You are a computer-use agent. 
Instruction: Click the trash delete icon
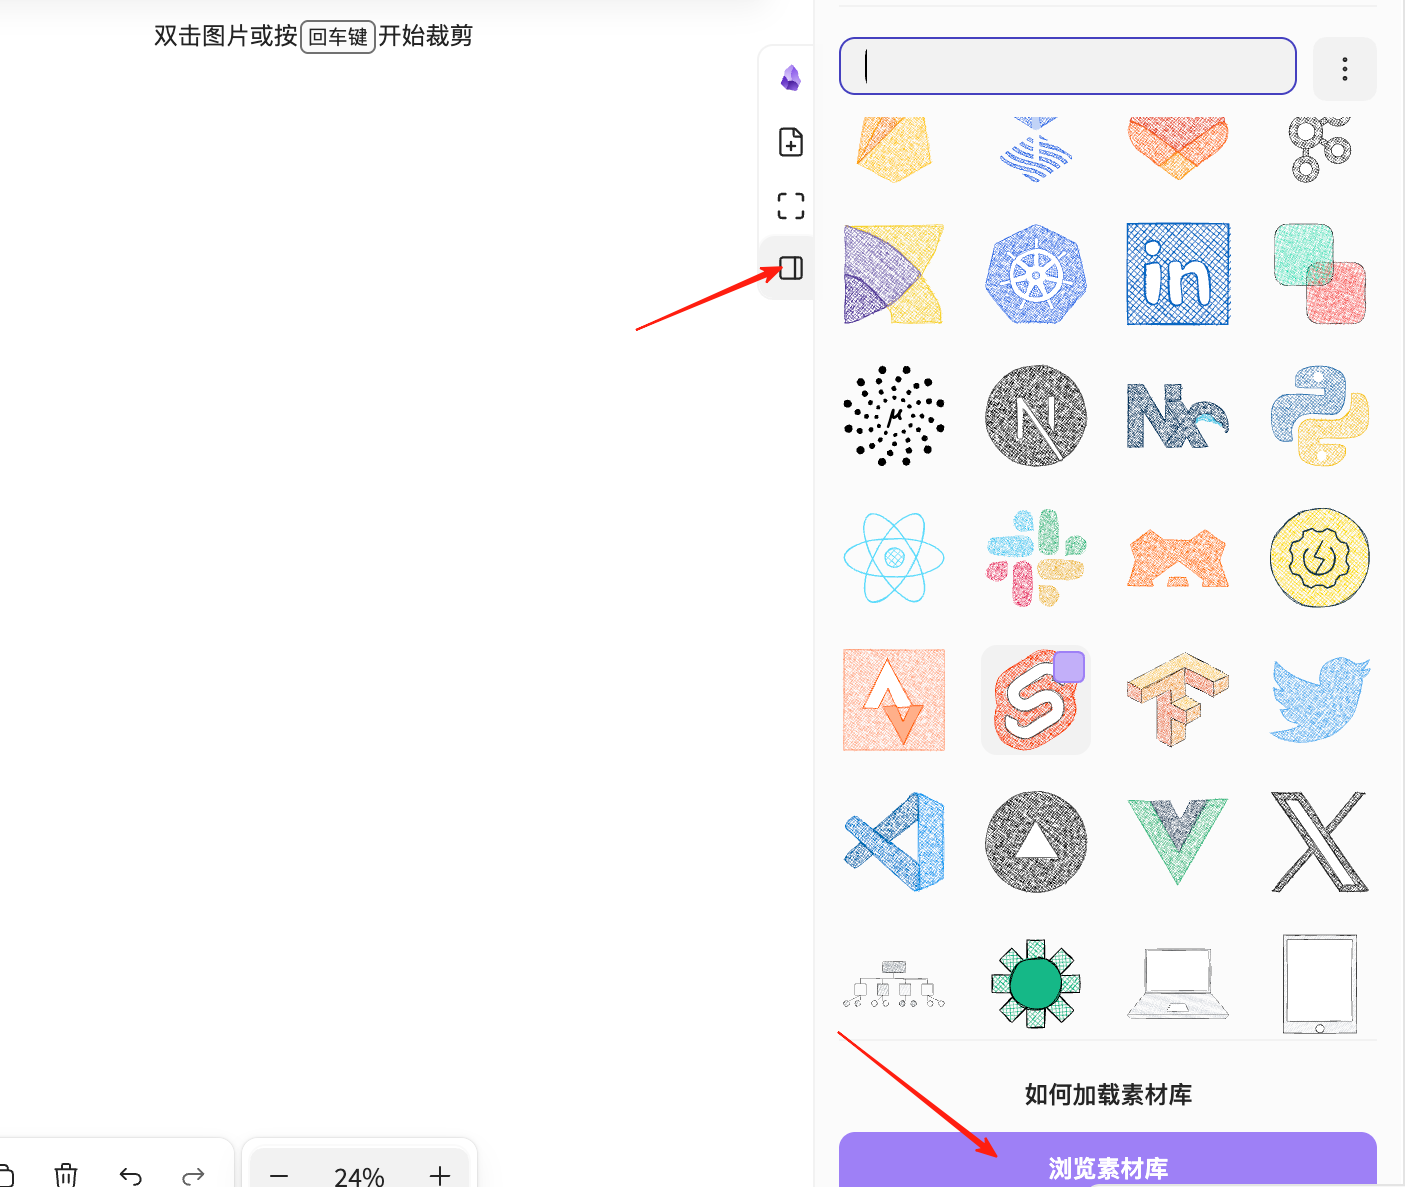click(66, 1175)
